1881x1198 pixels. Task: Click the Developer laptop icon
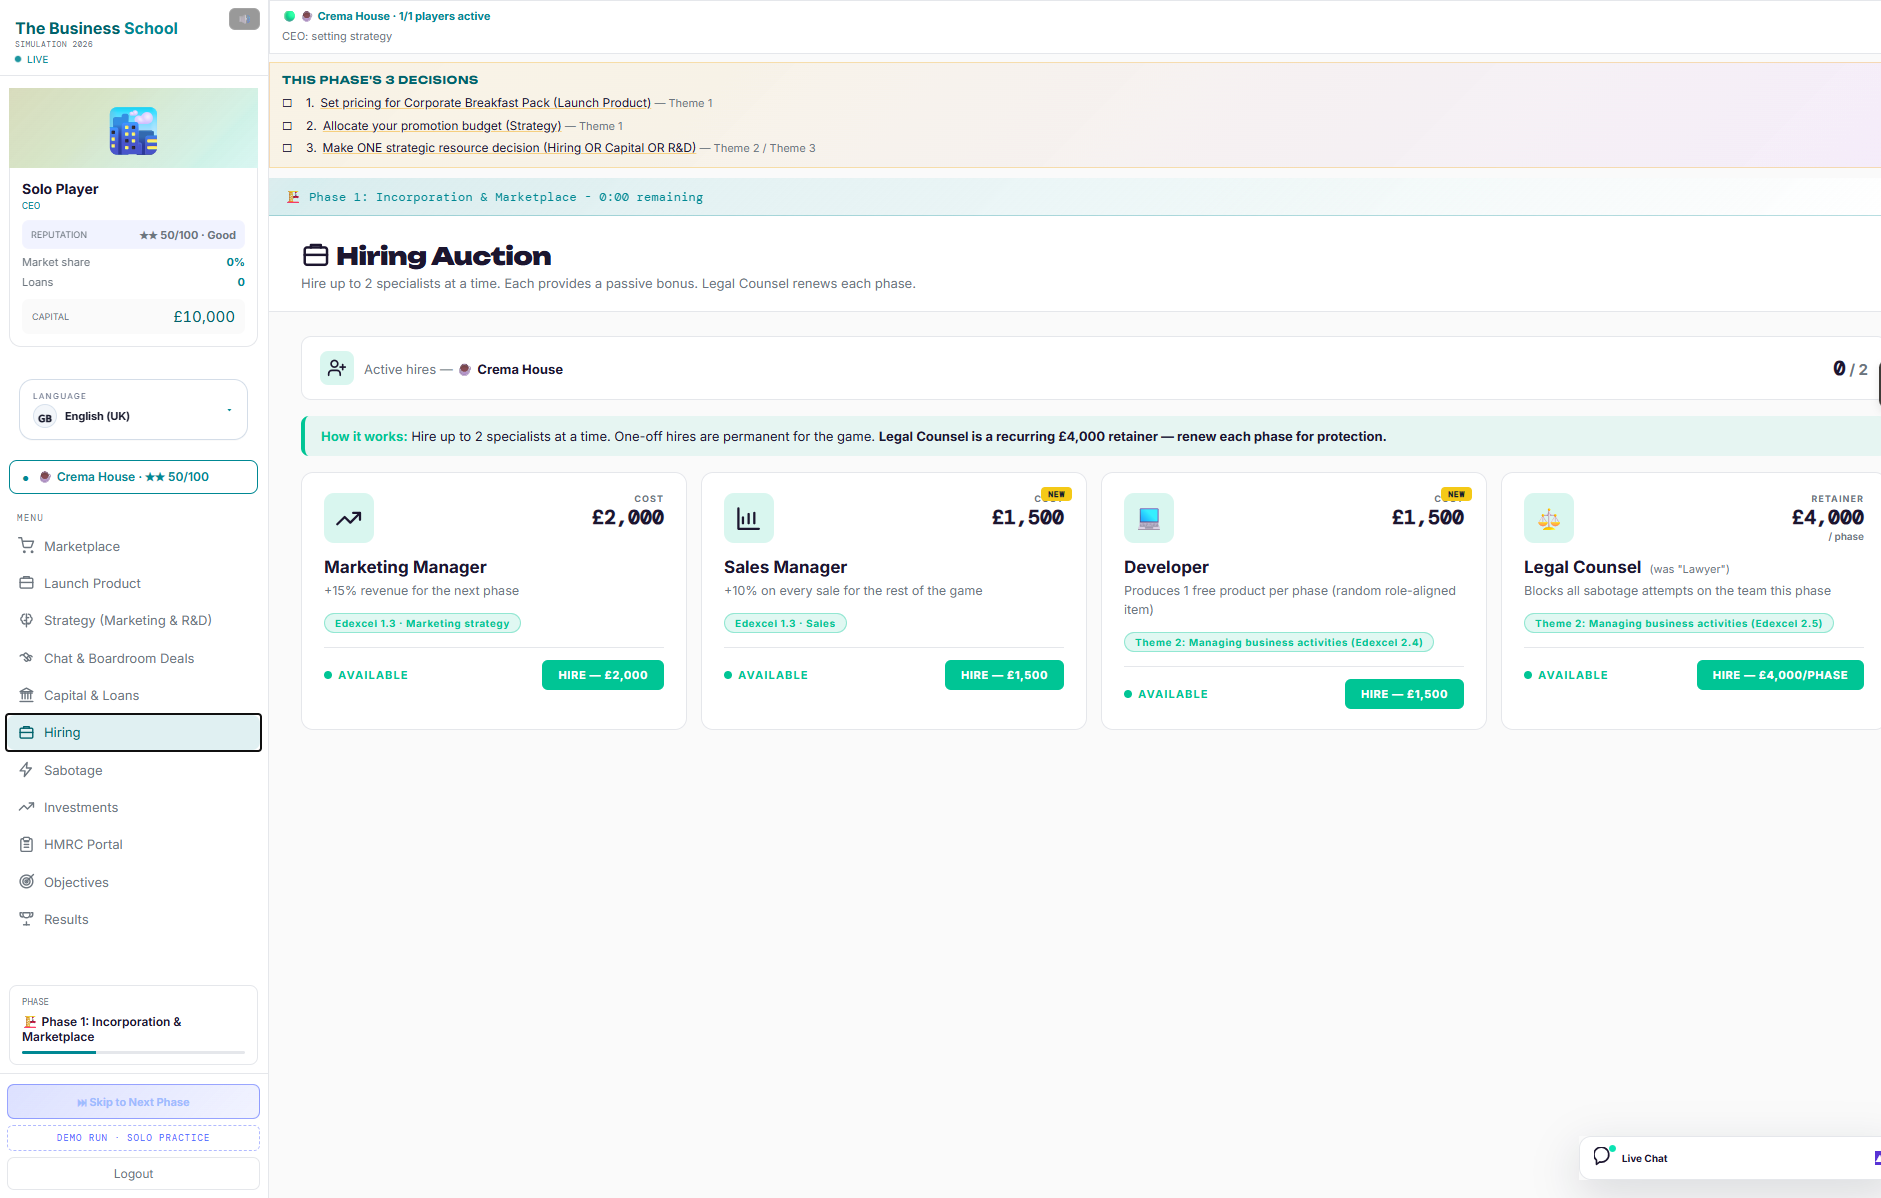point(1149,518)
